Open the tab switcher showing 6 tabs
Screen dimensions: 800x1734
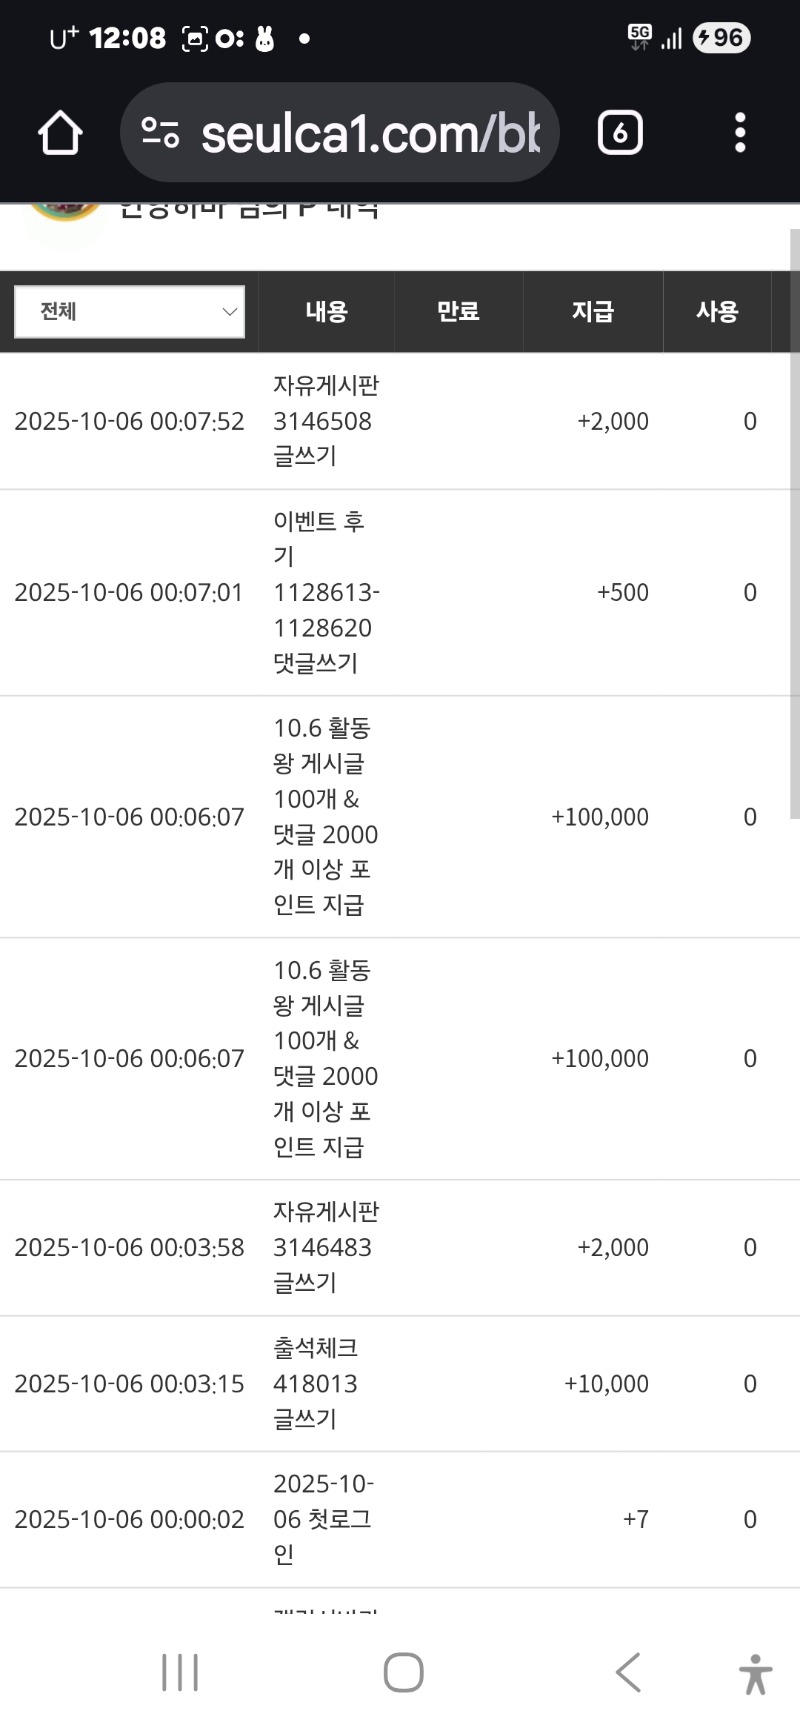click(619, 133)
